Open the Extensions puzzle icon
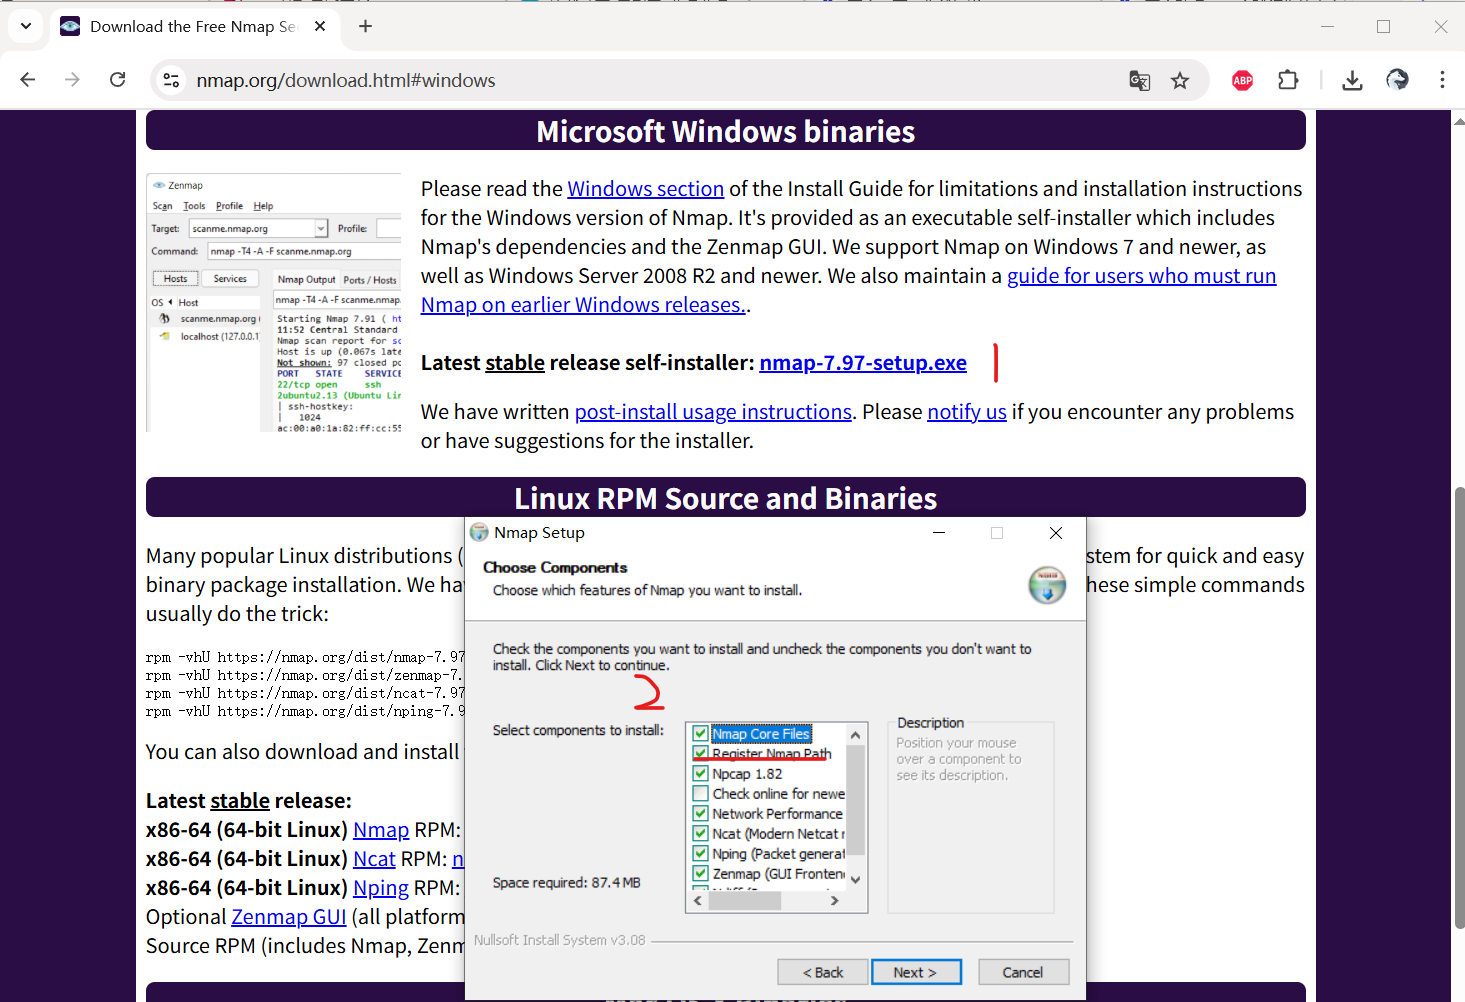The width and height of the screenshot is (1465, 1002). click(x=1288, y=80)
